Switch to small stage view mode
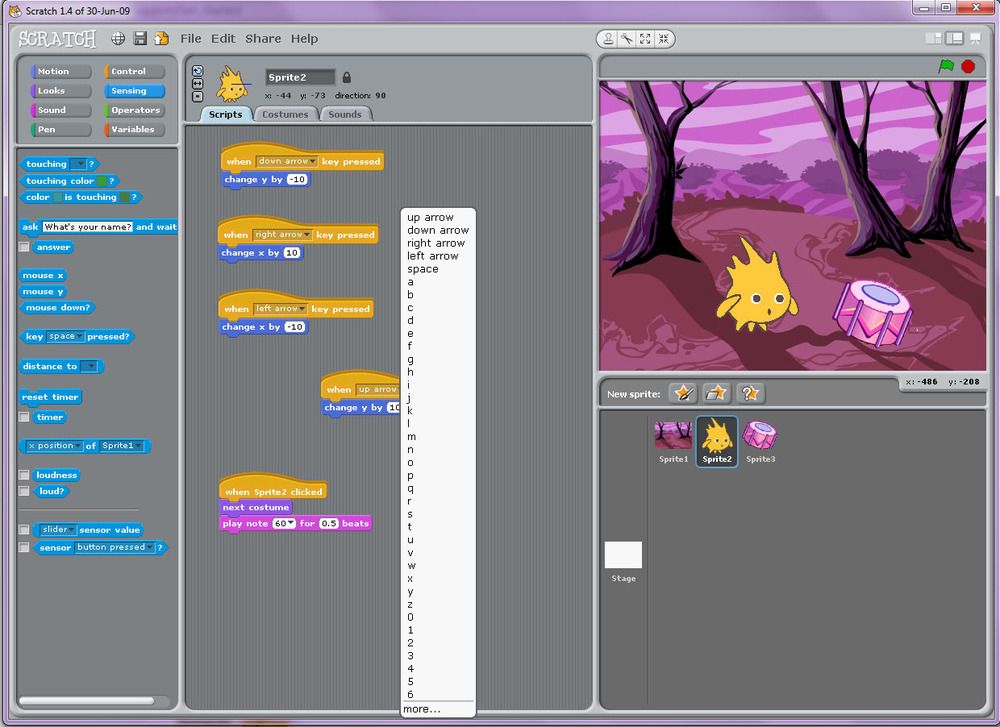The image size is (1000, 727). [x=933, y=38]
